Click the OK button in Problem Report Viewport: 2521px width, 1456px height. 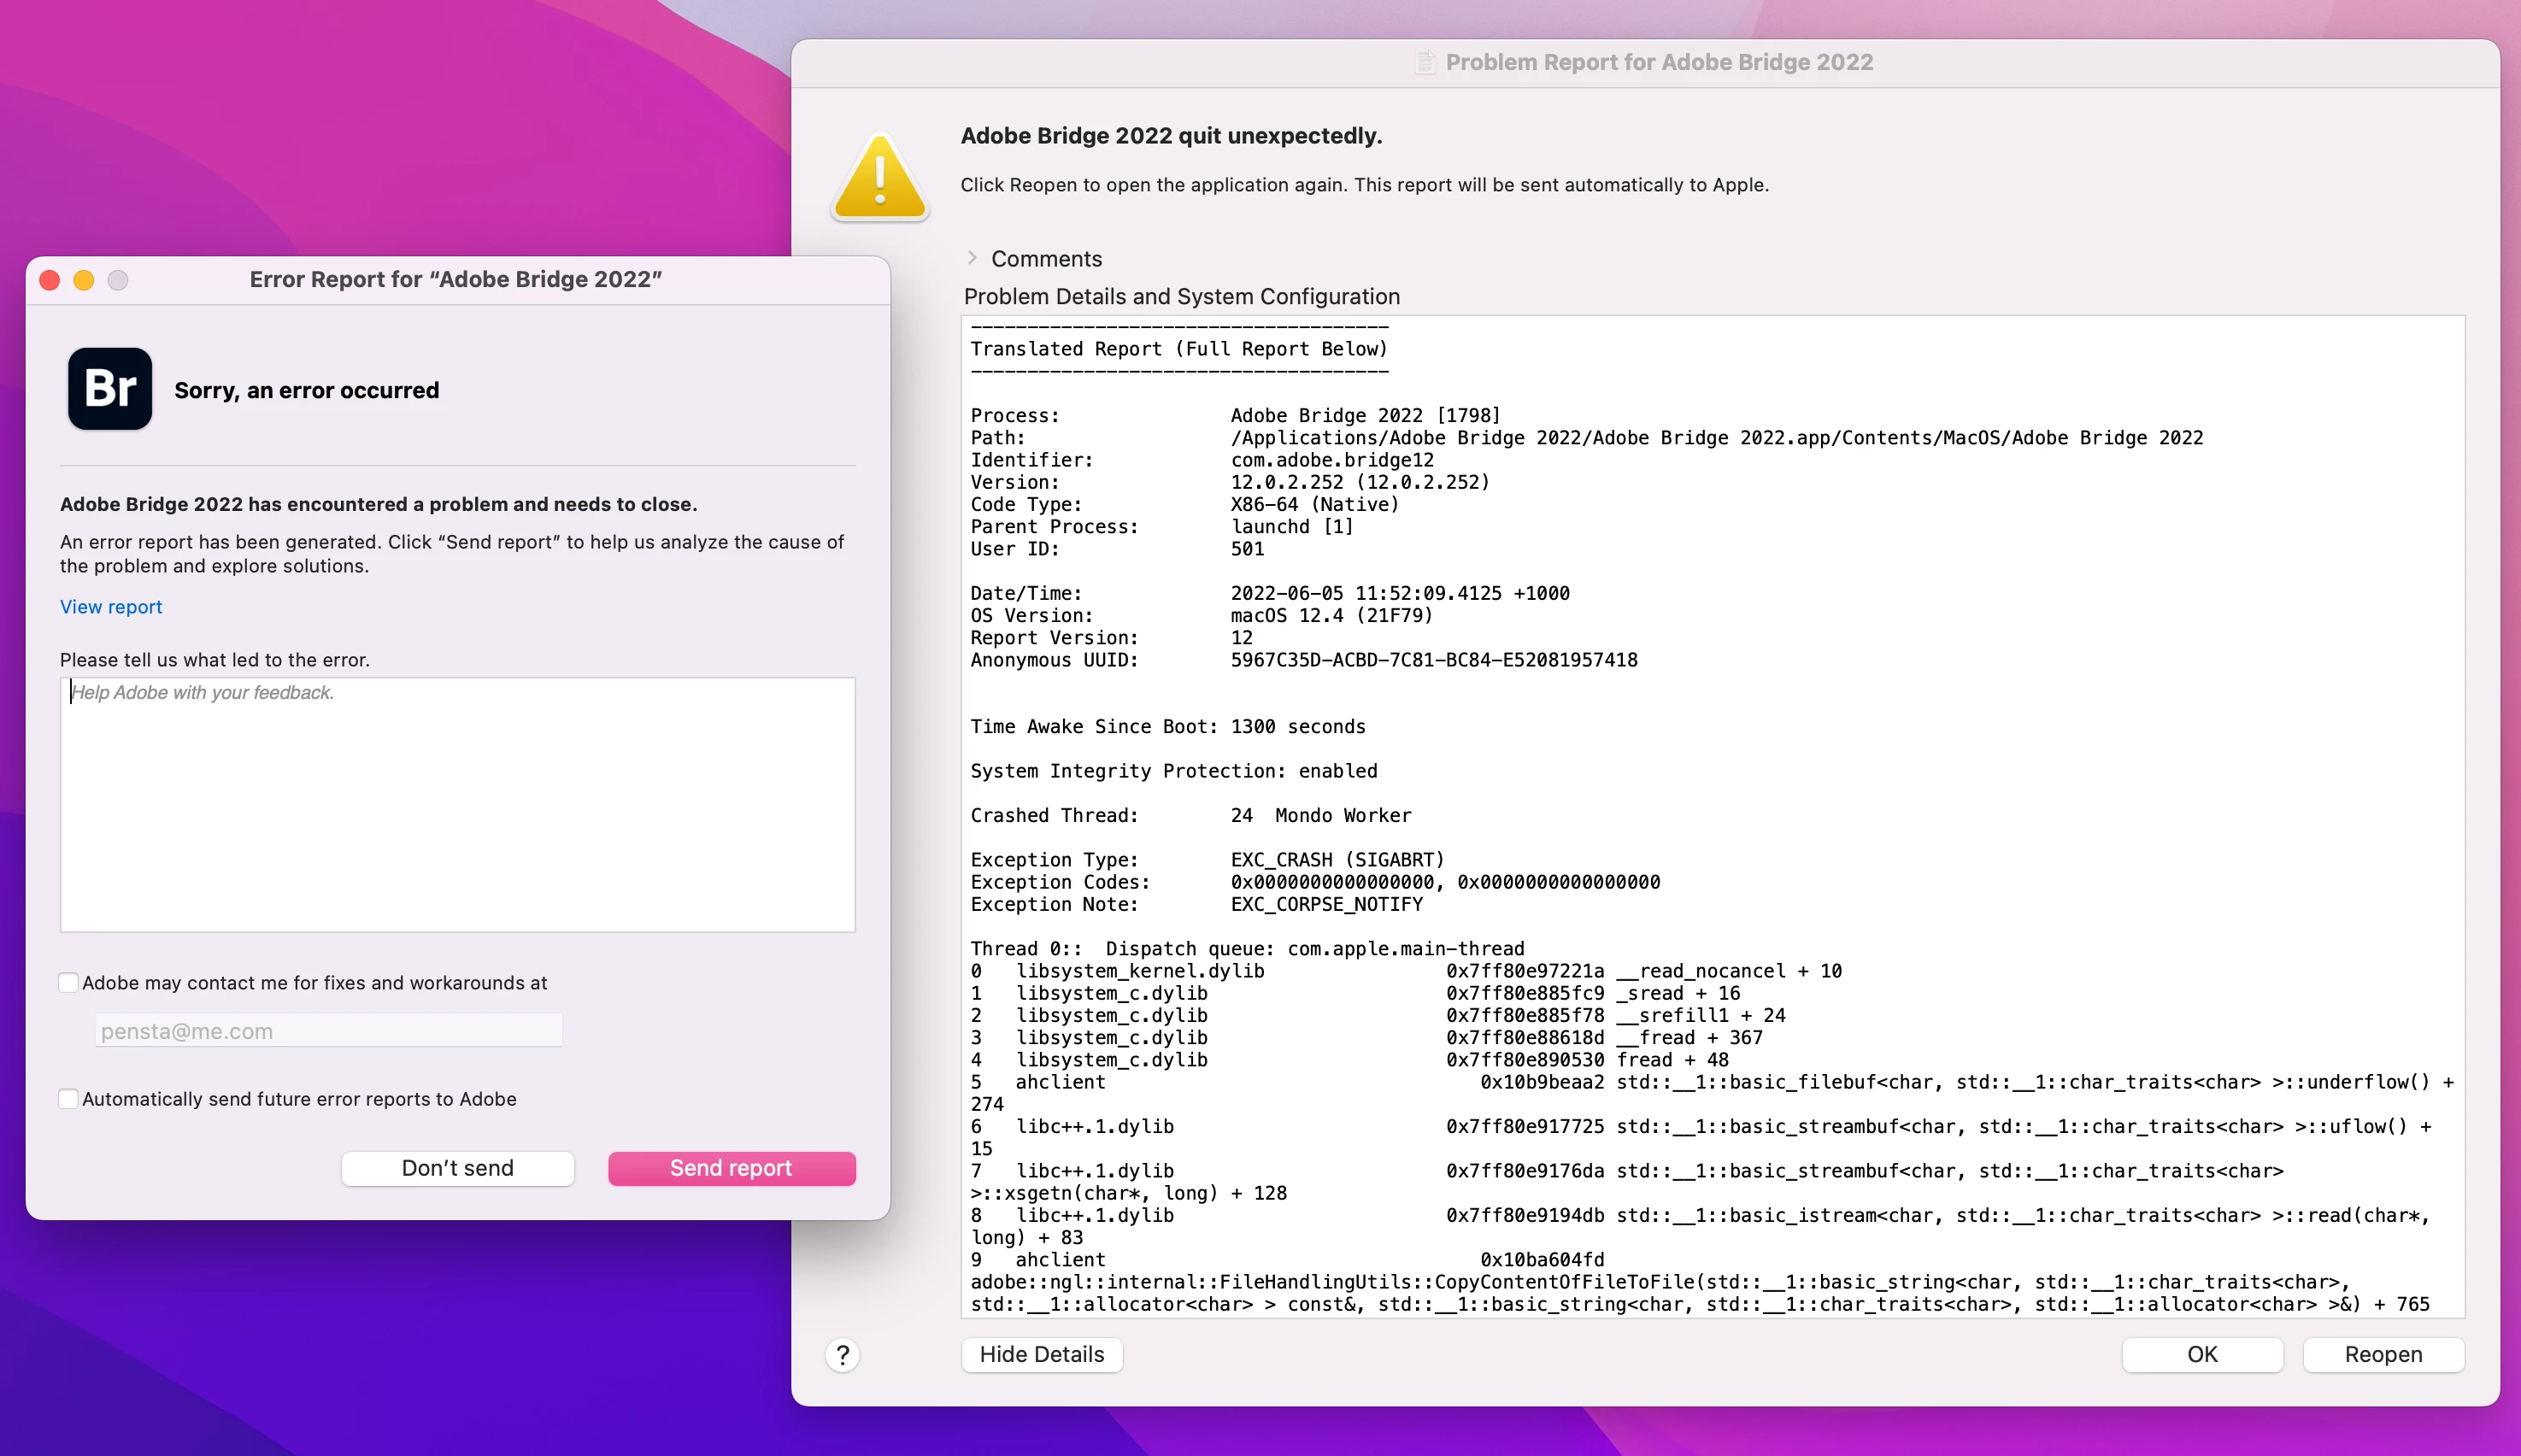point(2201,1354)
